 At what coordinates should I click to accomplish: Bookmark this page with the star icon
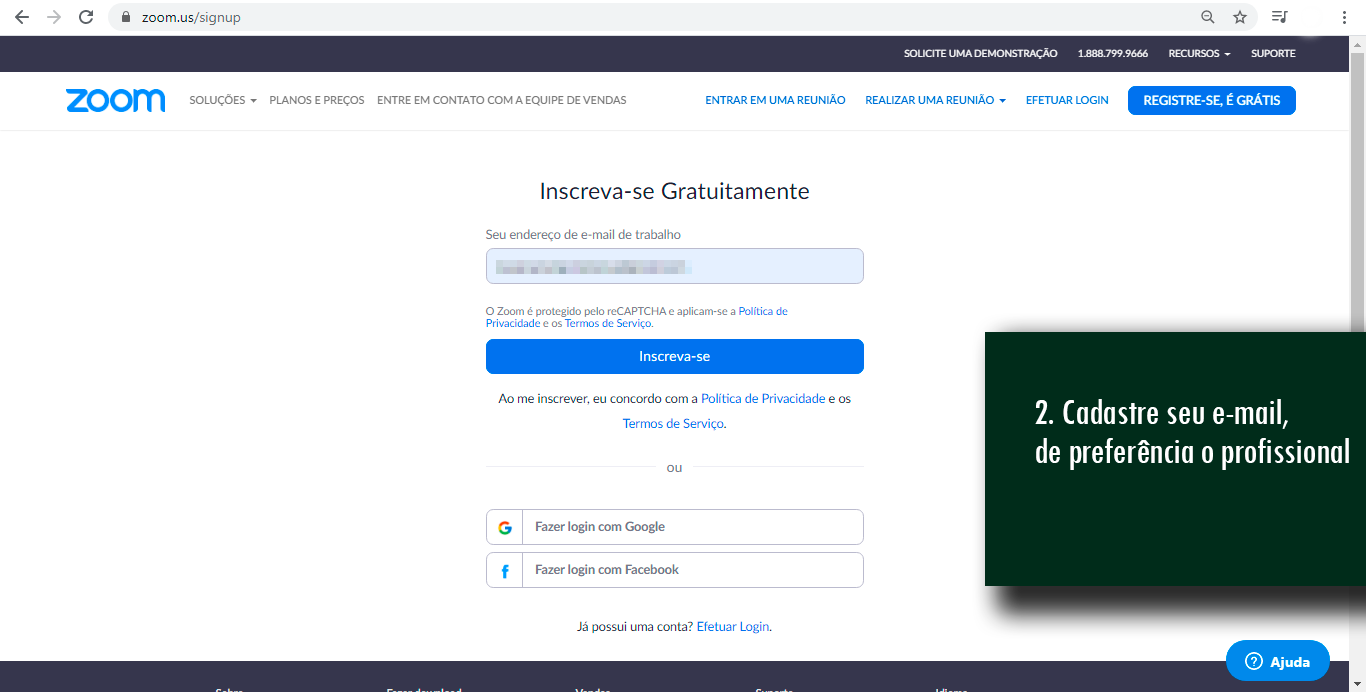[x=1240, y=17]
